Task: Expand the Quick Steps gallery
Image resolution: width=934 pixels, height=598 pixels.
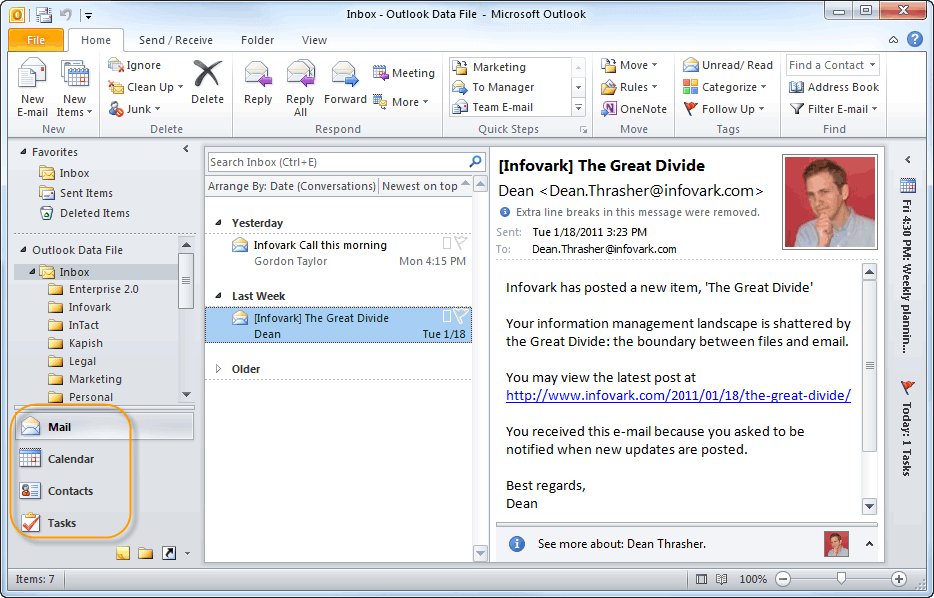Action: point(578,108)
